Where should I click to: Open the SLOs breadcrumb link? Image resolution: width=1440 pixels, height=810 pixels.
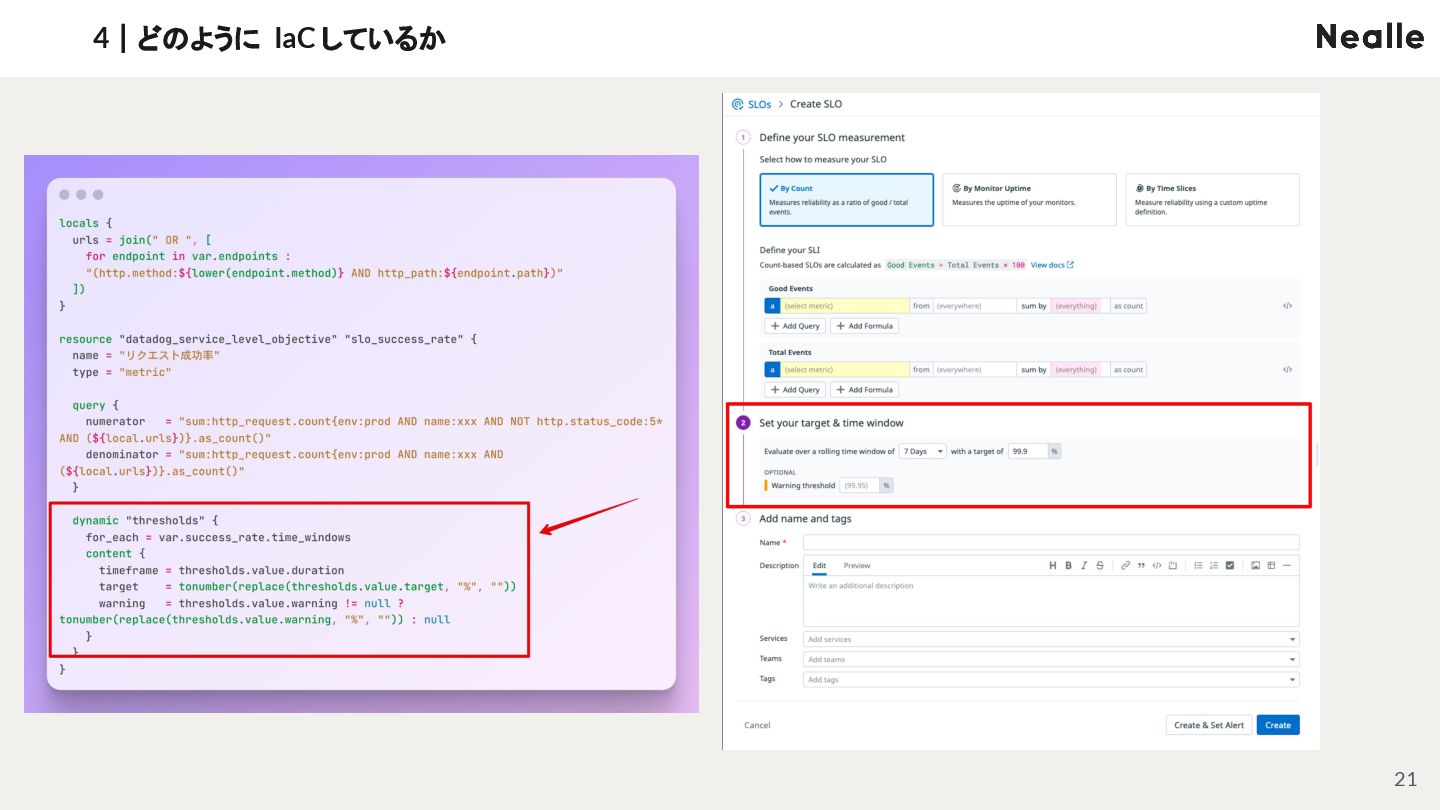coord(759,104)
